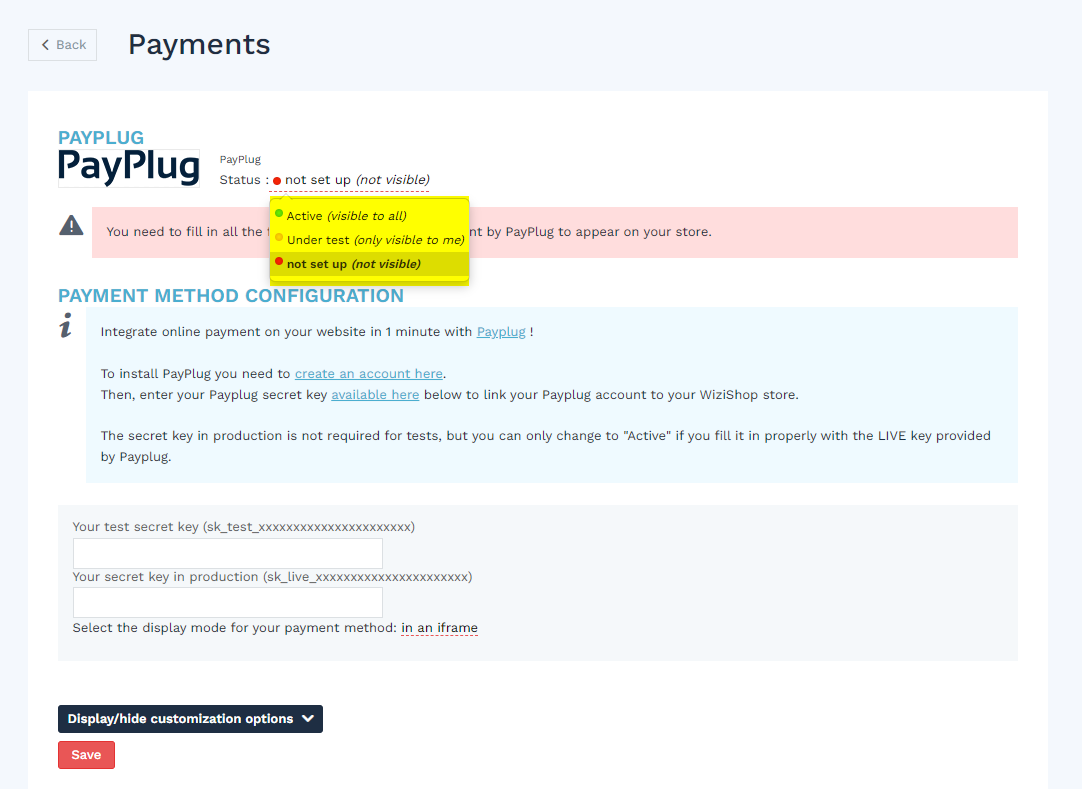Go back with the Back button
This screenshot has width=1082, height=789.
pyautogui.click(x=62, y=45)
